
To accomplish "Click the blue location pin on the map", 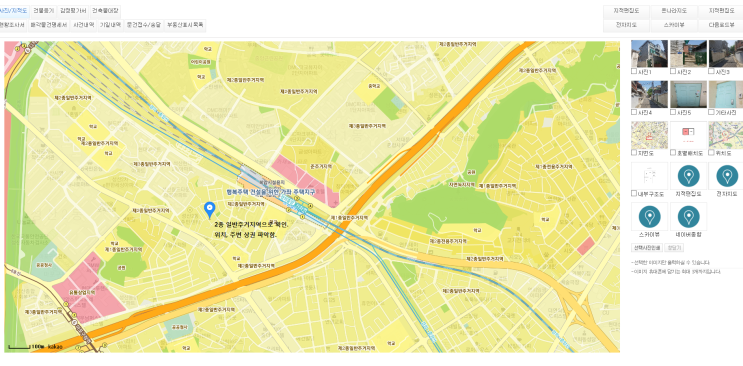I will pos(209,210).
